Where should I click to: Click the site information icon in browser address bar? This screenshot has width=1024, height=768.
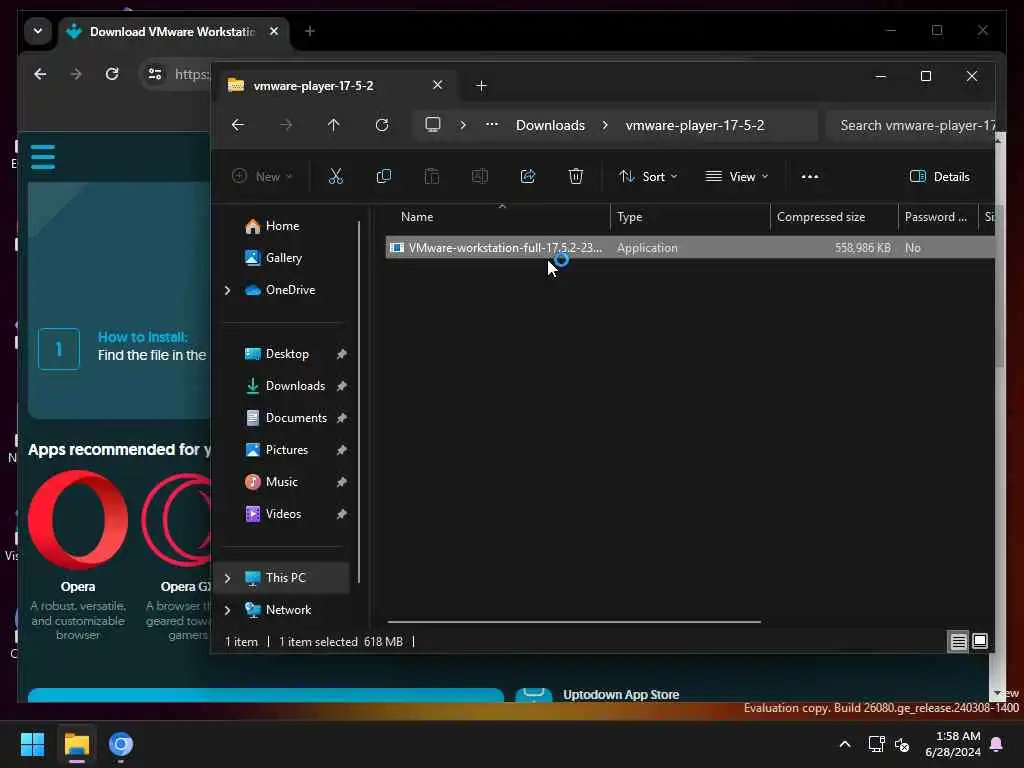coord(155,74)
